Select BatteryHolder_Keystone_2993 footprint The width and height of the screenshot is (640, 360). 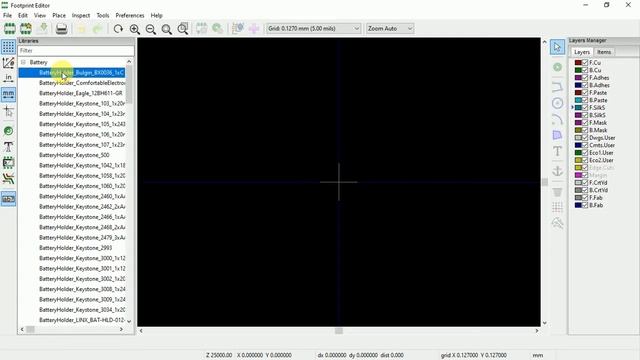[x=76, y=248]
